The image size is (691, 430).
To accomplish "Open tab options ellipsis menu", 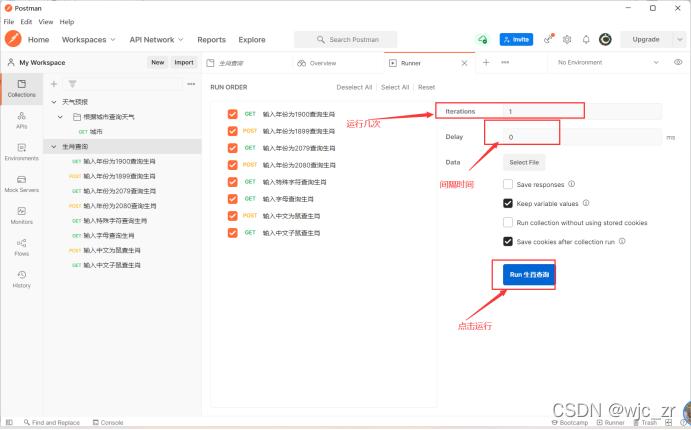I will click(505, 63).
